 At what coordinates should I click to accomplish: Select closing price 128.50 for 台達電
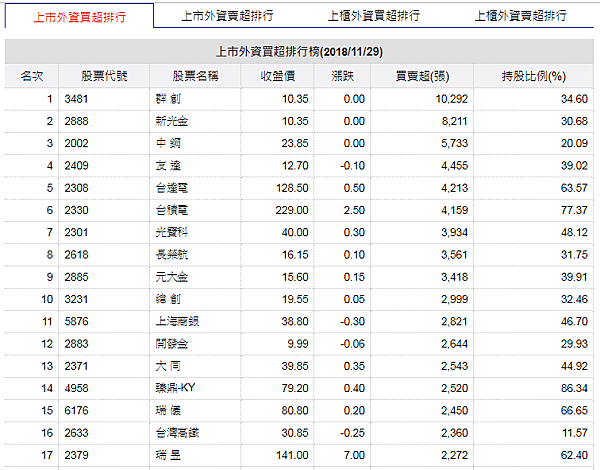click(x=292, y=188)
